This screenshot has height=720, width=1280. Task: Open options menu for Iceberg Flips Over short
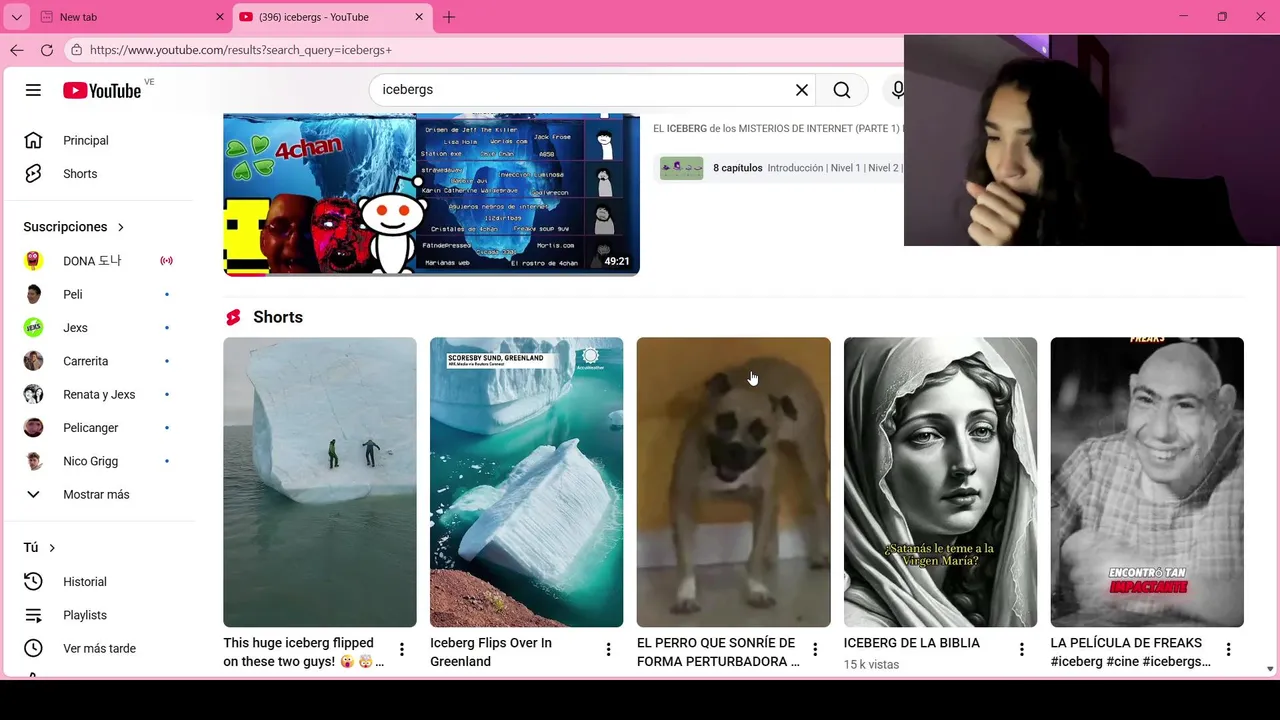click(x=608, y=649)
